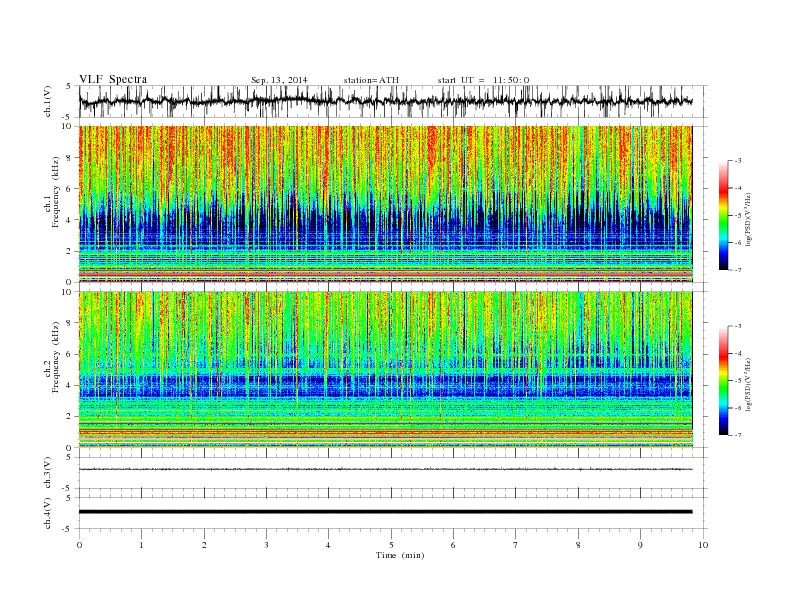
Task: Click the thick black ch.4 voltage trace
Action: (386, 512)
